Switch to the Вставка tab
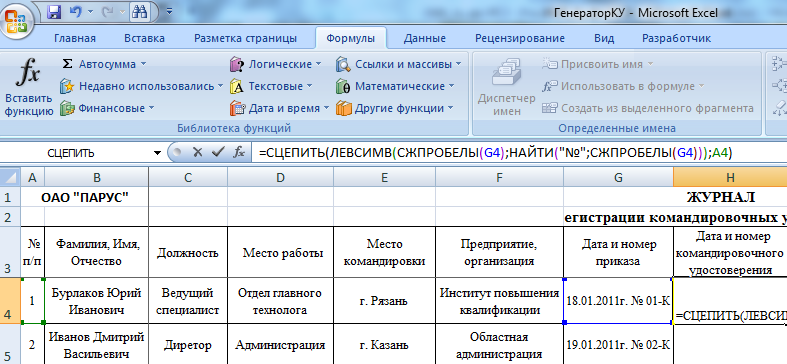 click(x=145, y=38)
